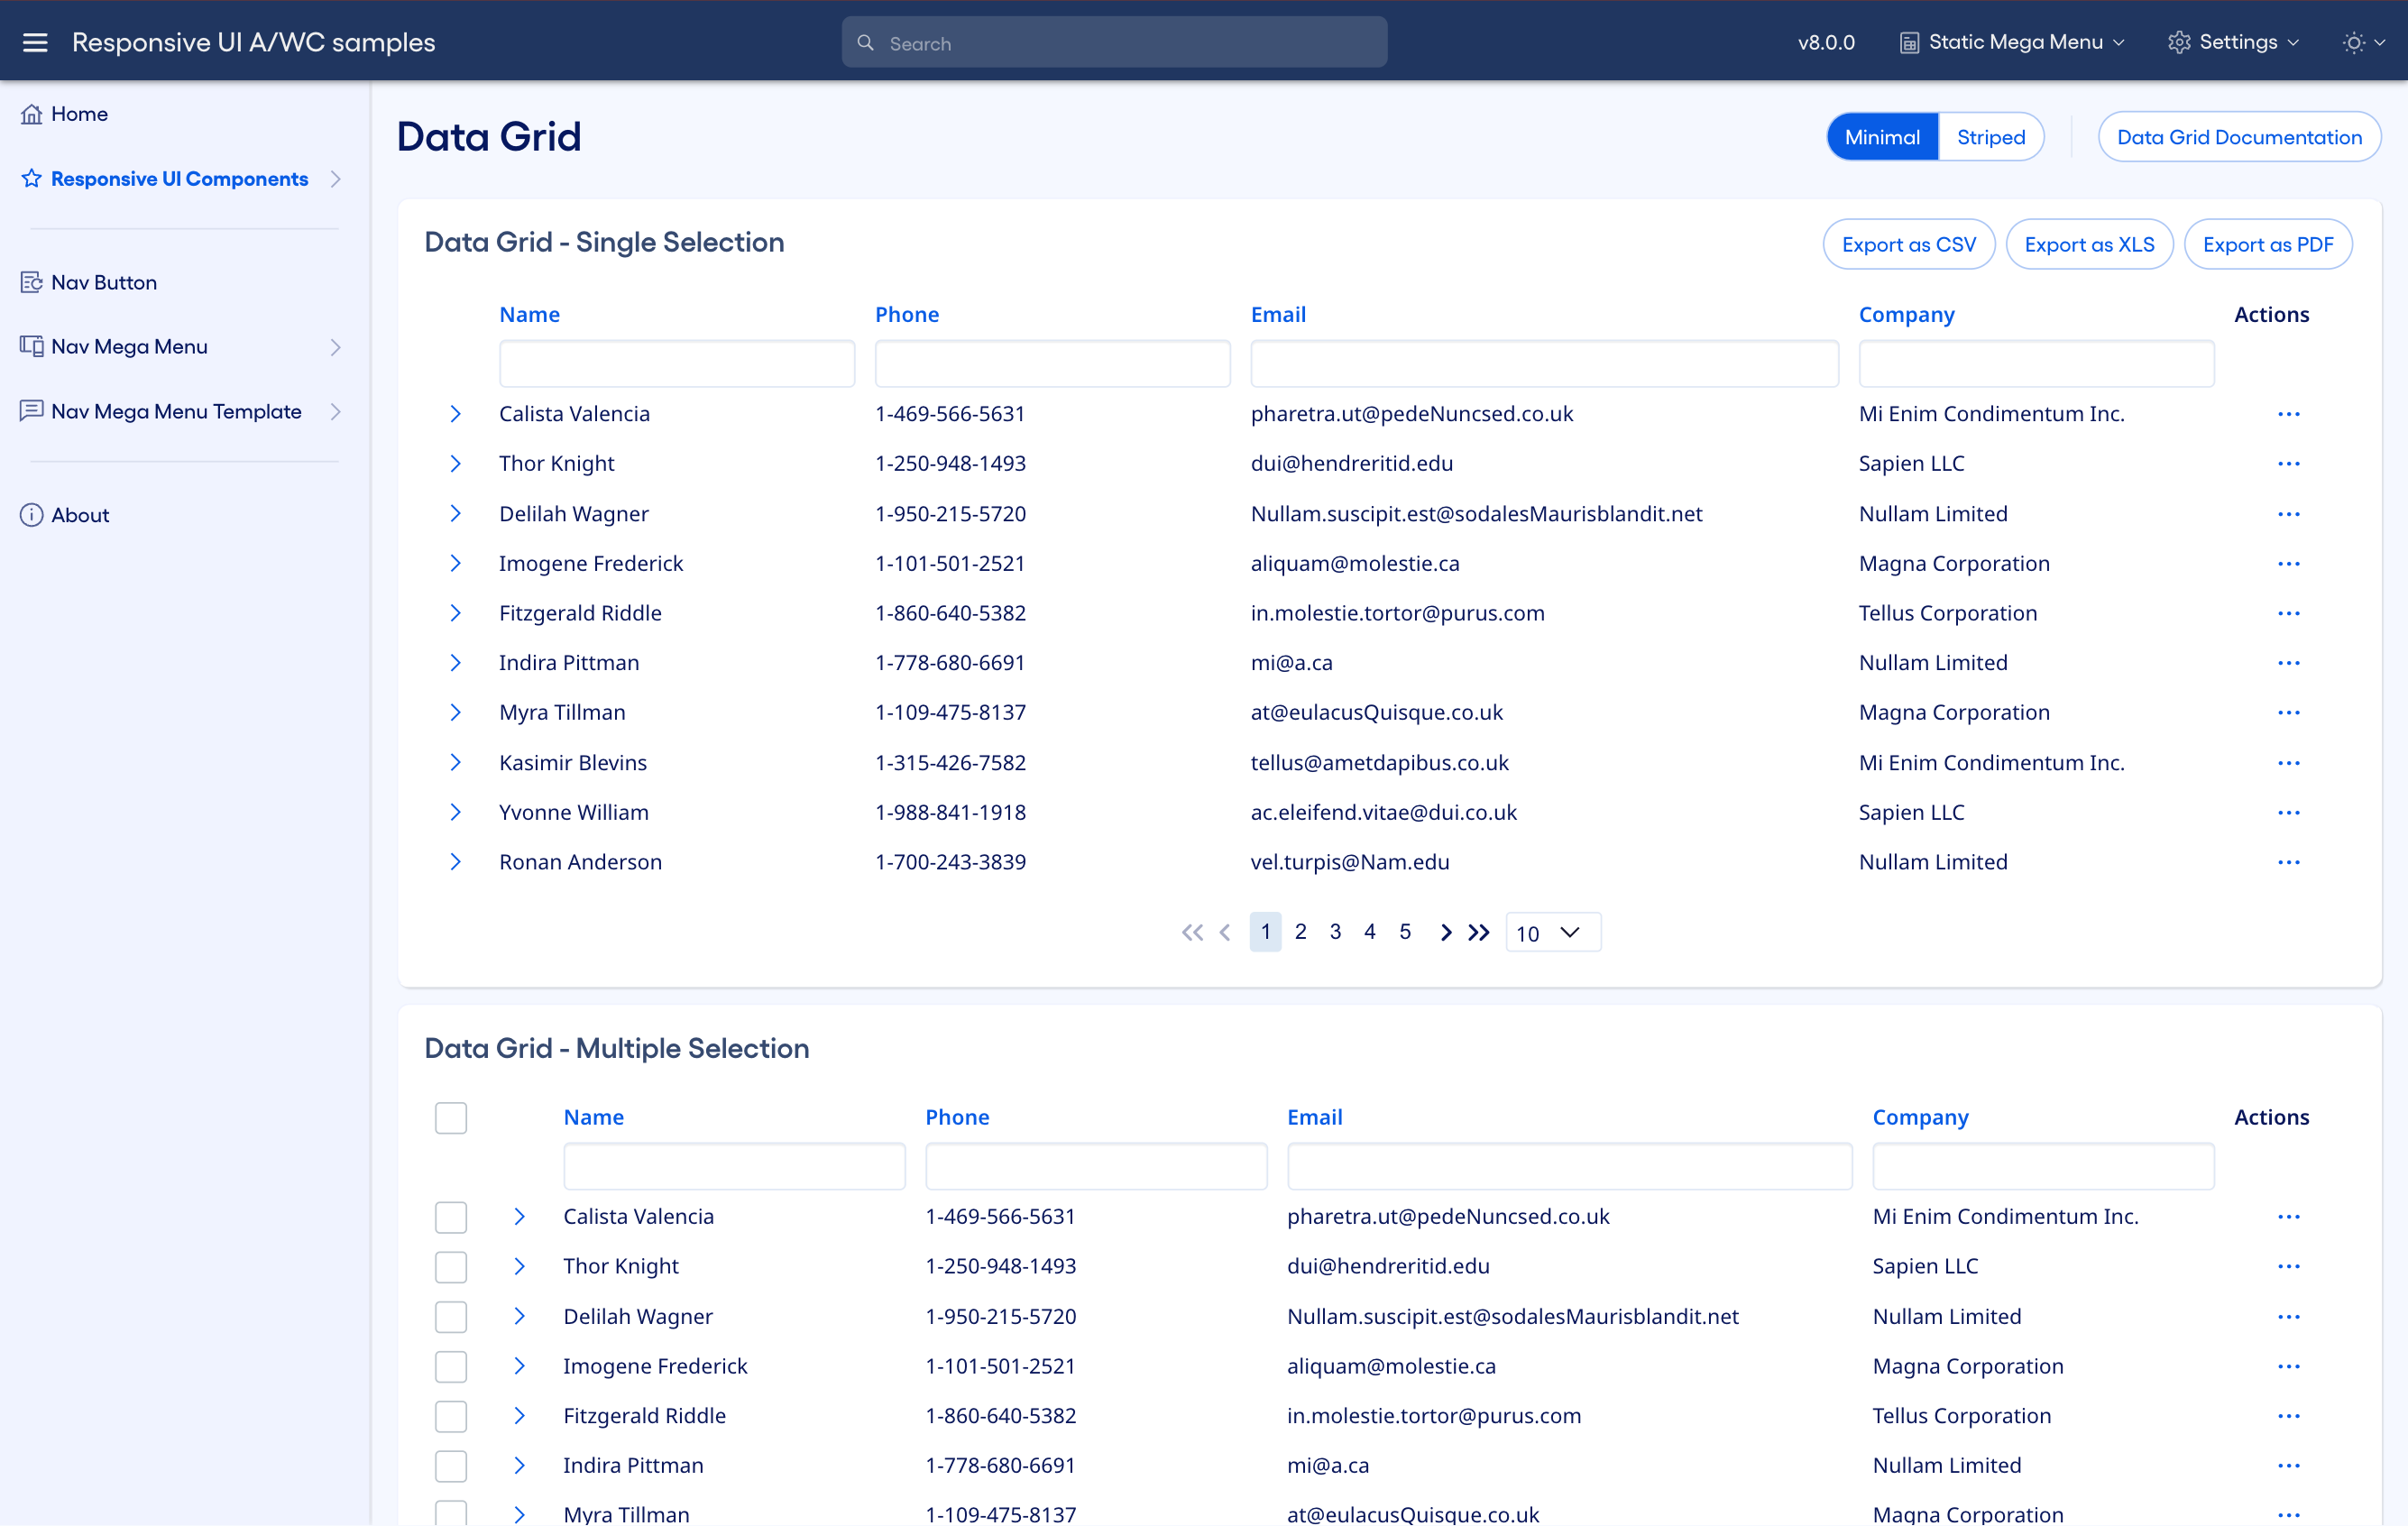
Task: Check the checkbox for Delilah Wagner
Action: (x=451, y=1316)
